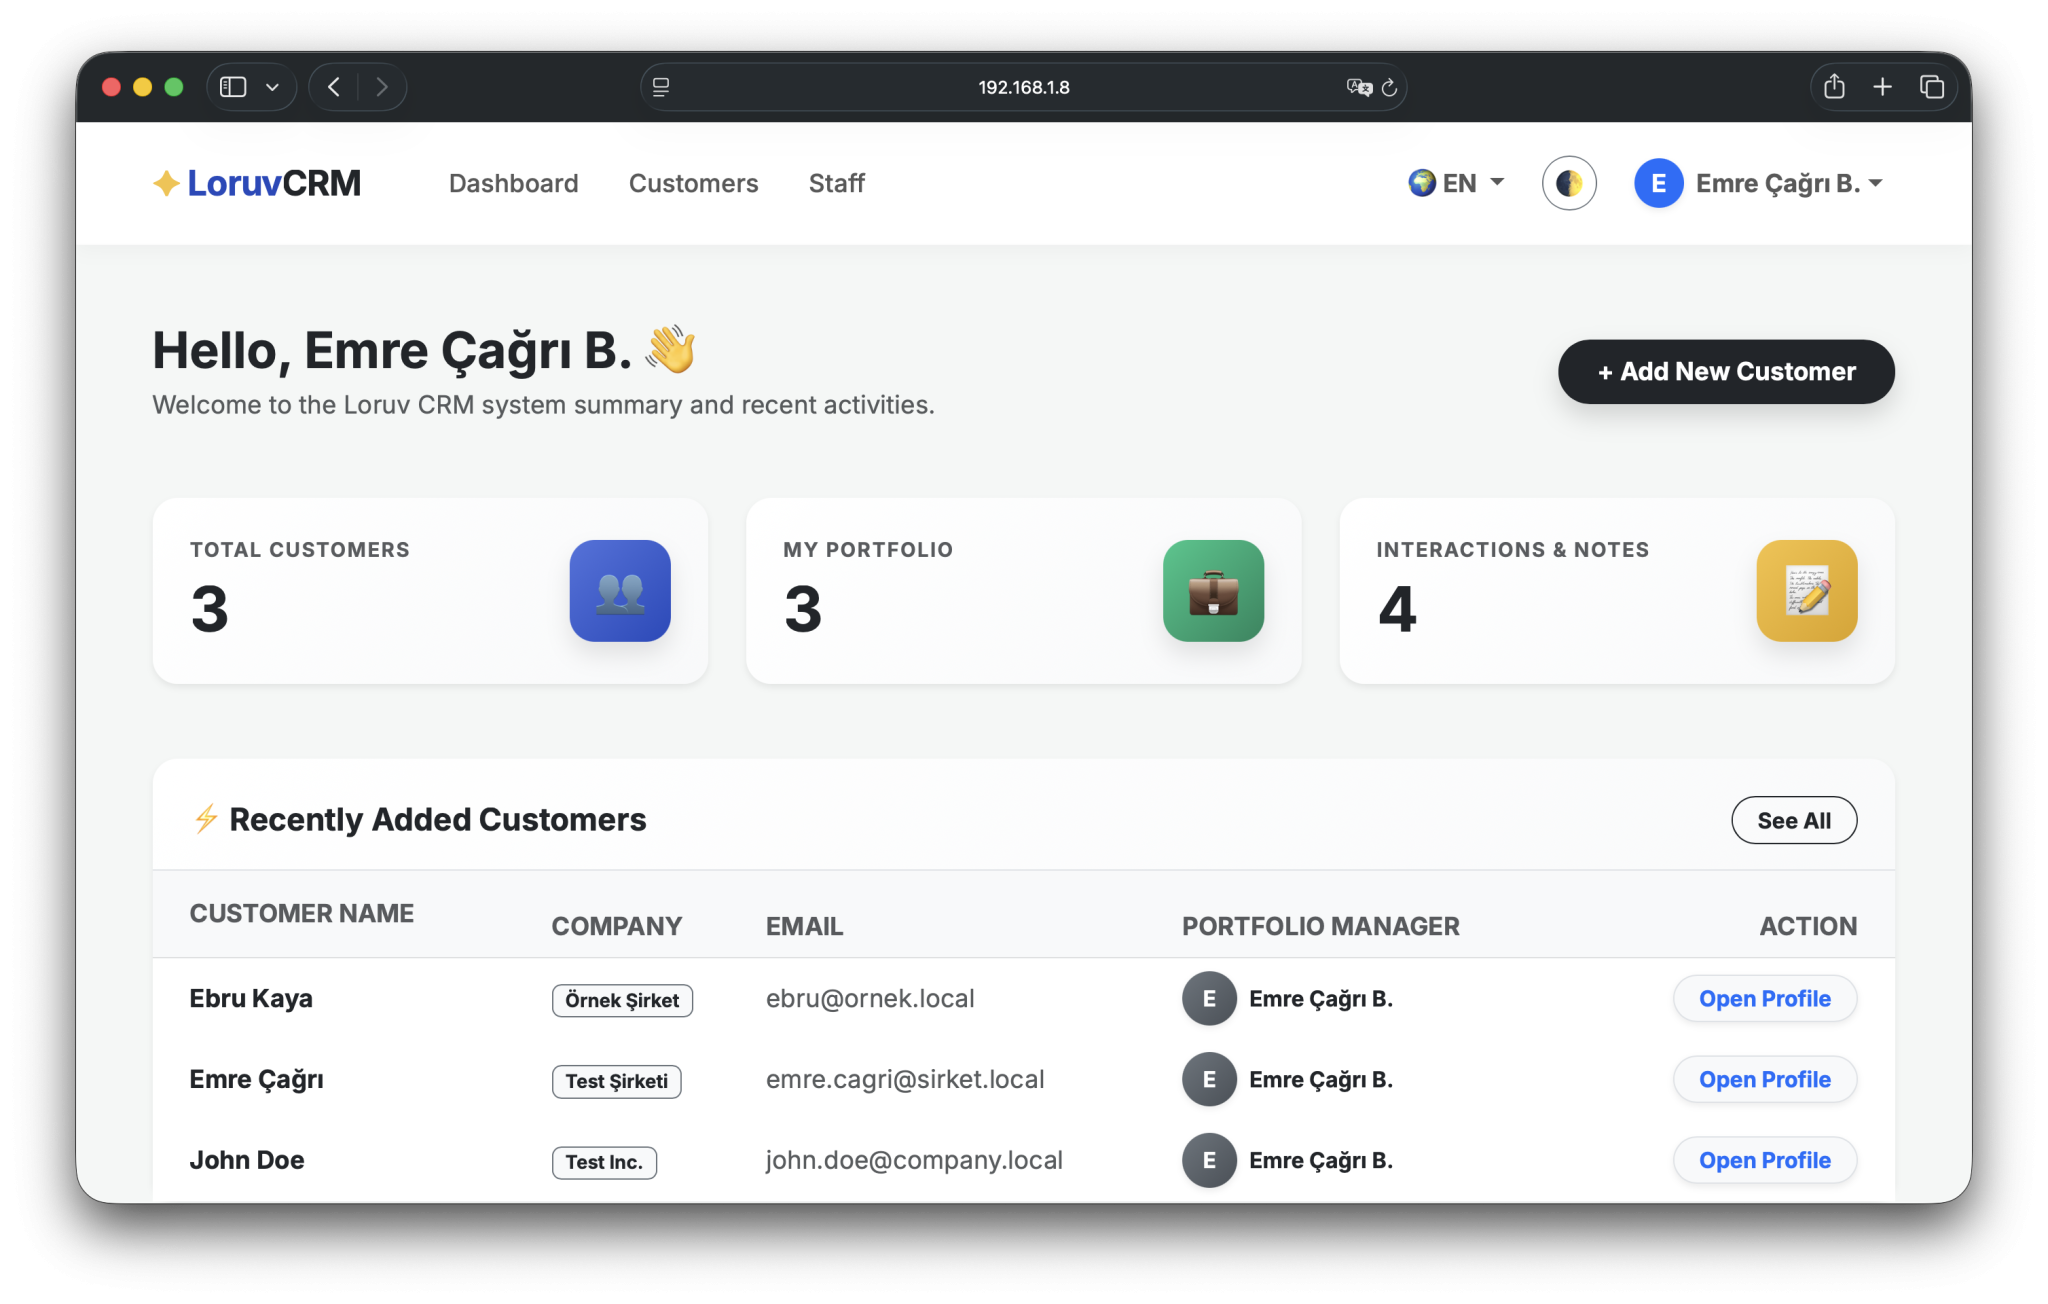Toggle dark mode with moon button
This screenshot has height=1304, width=2048.
(1569, 183)
